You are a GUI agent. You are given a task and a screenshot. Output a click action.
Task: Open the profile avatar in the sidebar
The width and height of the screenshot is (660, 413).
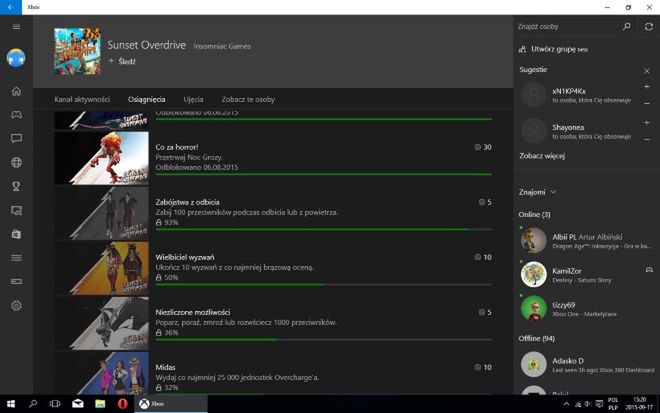click(16, 58)
